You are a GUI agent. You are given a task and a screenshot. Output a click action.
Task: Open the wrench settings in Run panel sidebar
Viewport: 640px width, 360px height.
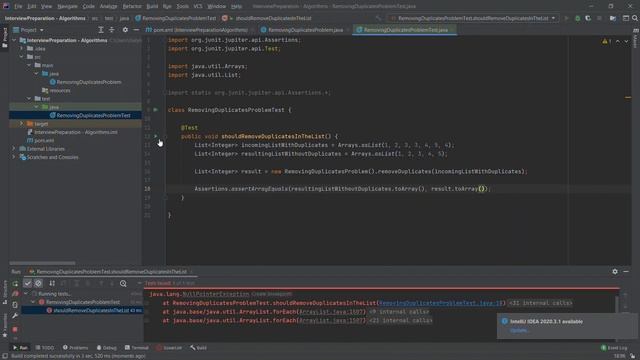[15, 316]
